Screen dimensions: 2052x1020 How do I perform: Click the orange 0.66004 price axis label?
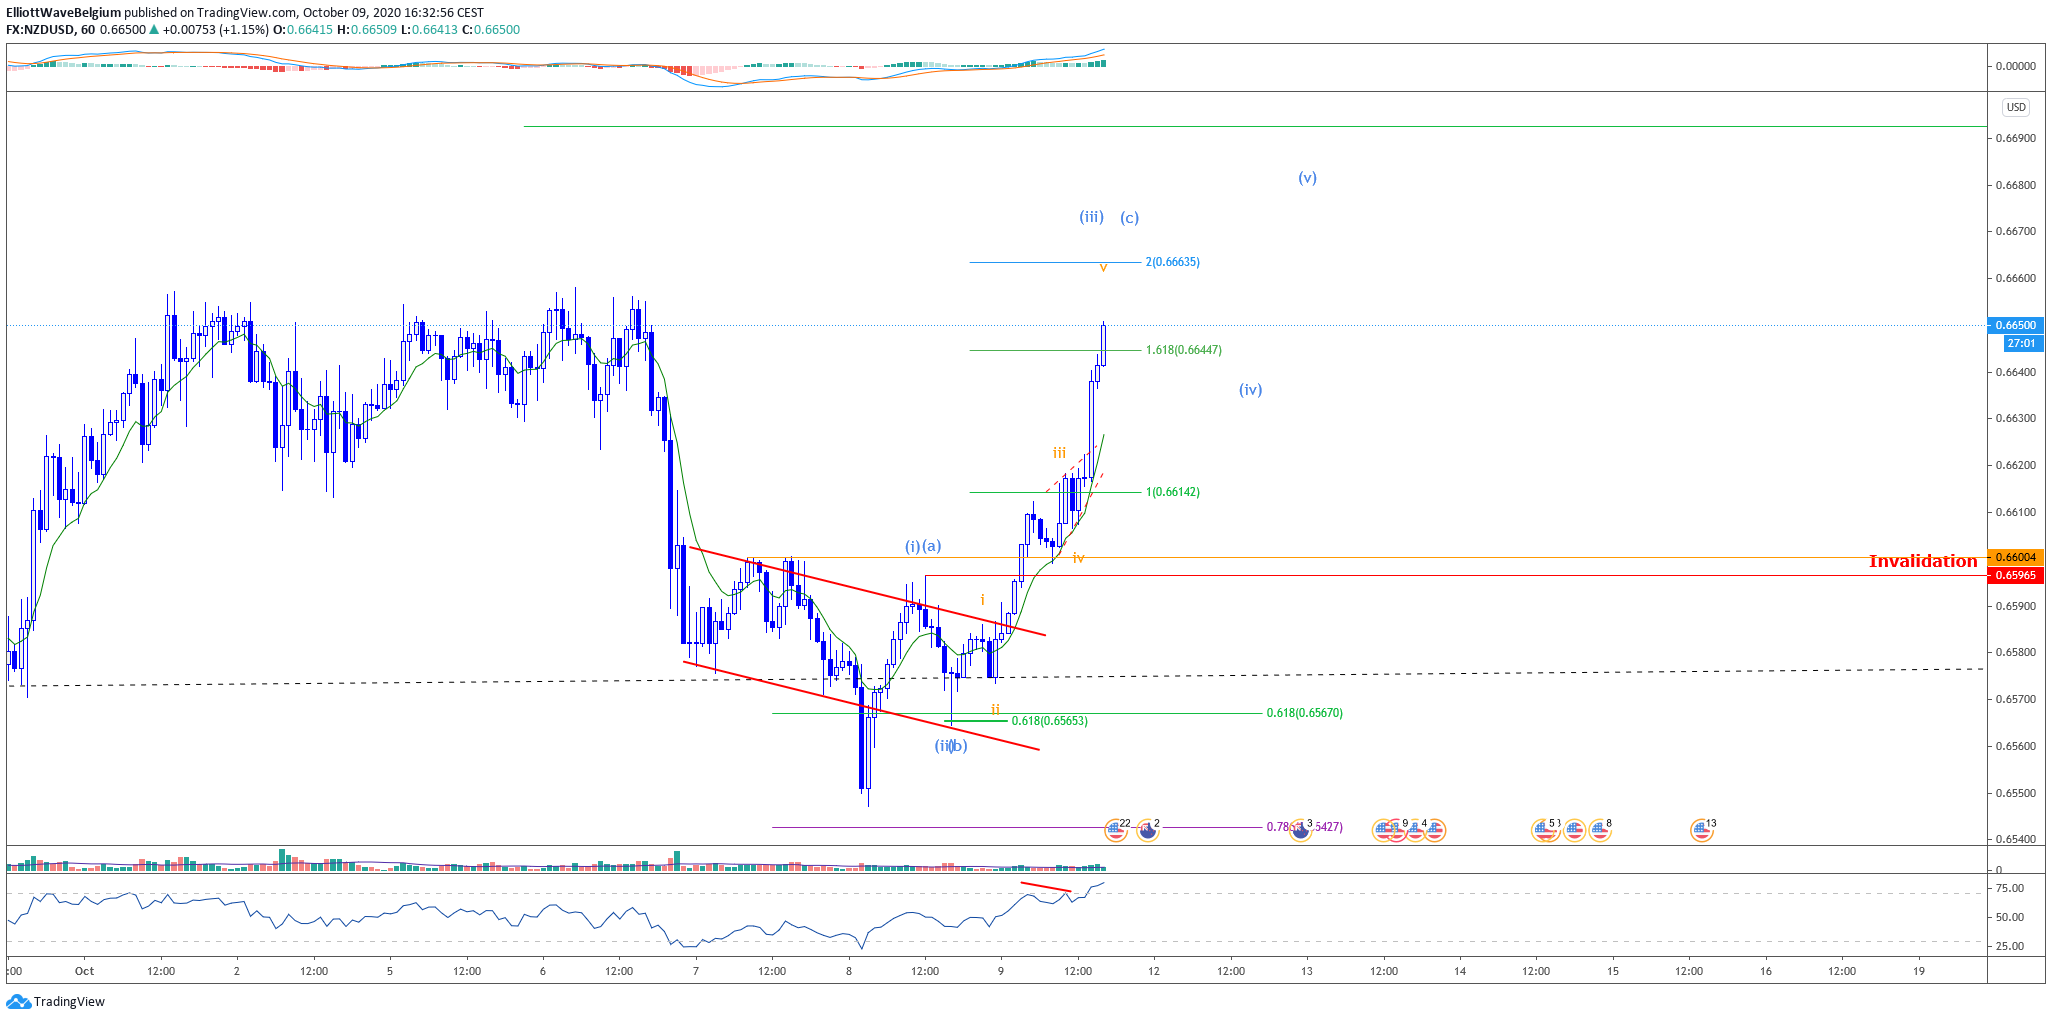tap(2014, 557)
